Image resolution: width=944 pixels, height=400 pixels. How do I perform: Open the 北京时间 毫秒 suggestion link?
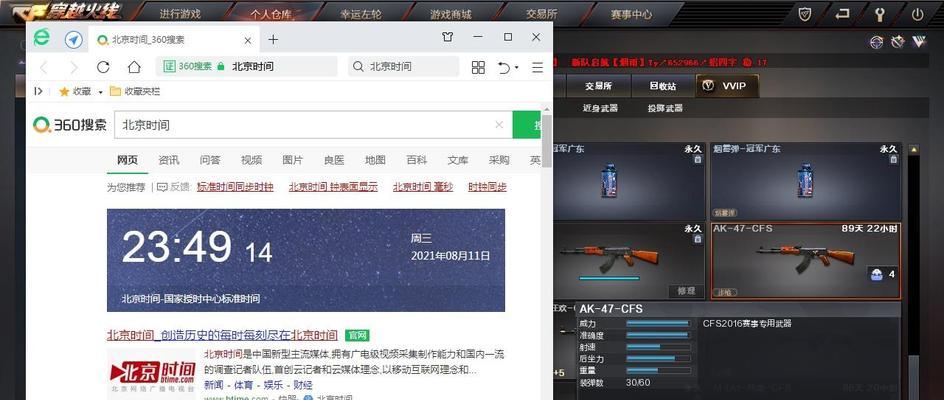423,187
